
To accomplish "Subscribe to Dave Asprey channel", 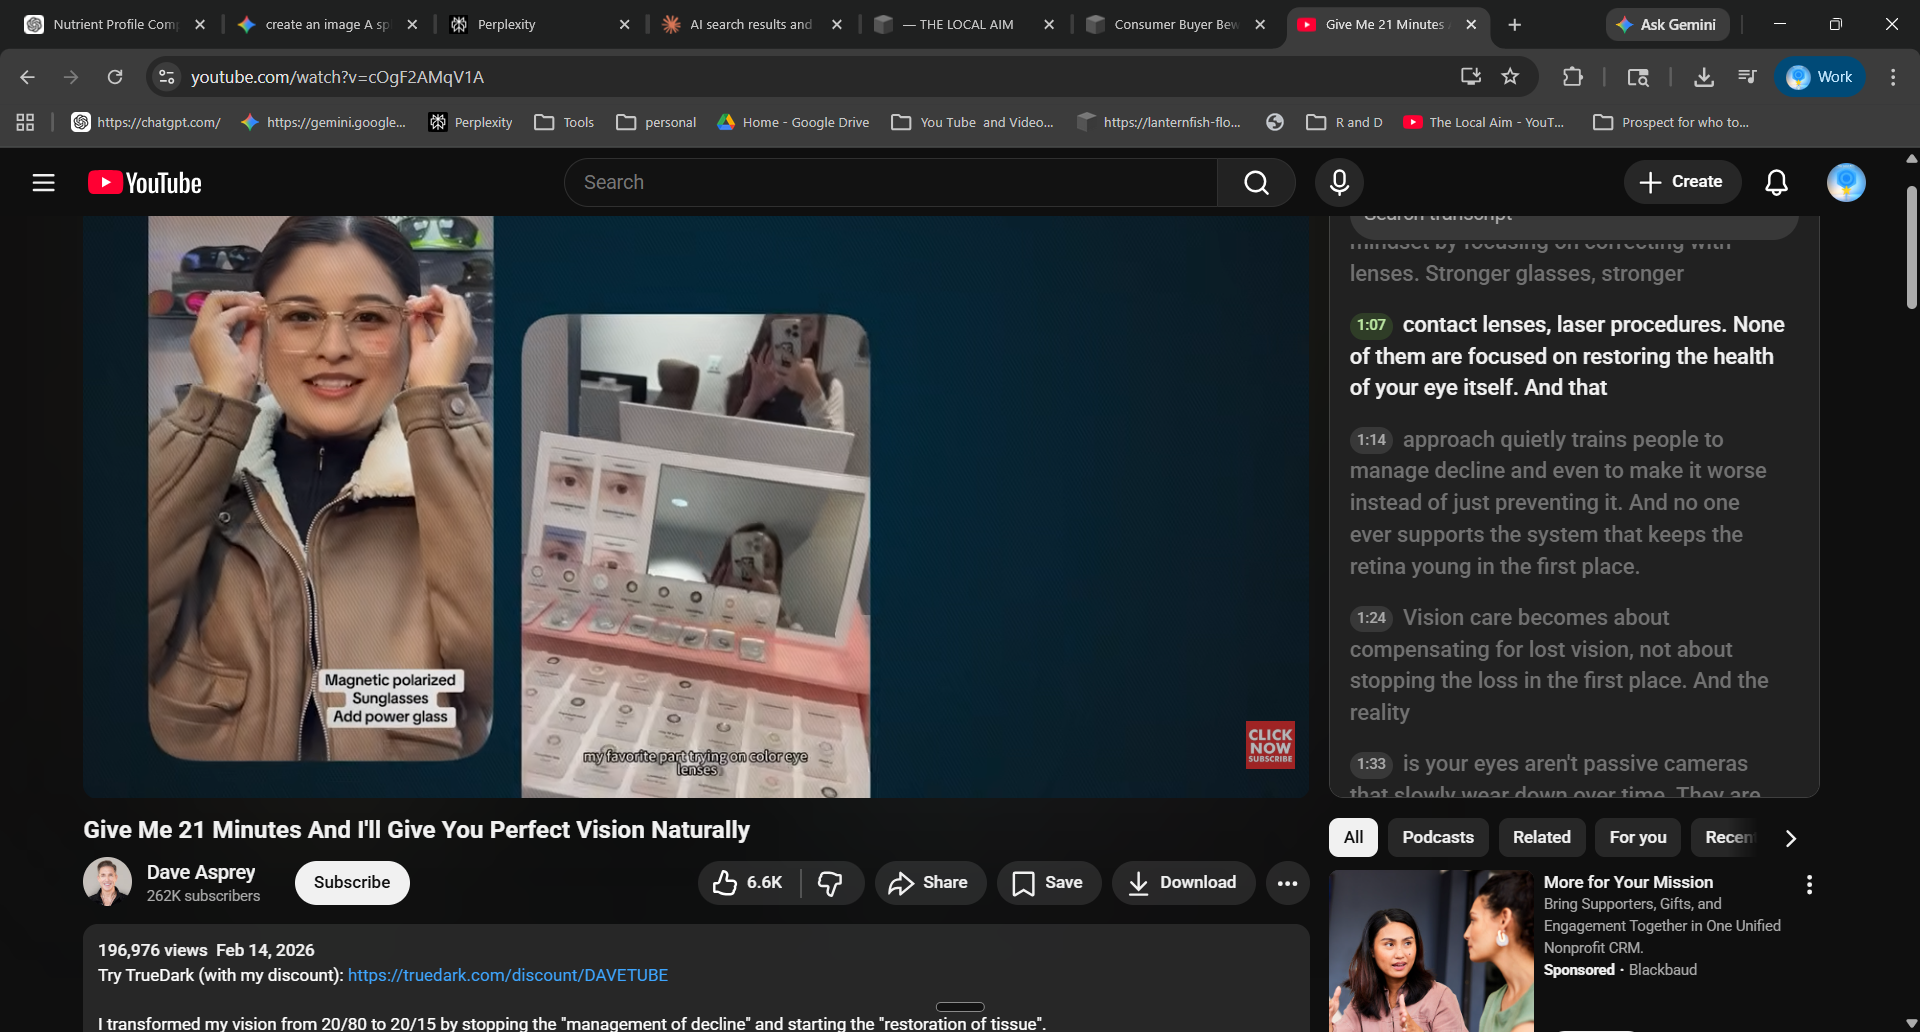I will pyautogui.click(x=352, y=883).
